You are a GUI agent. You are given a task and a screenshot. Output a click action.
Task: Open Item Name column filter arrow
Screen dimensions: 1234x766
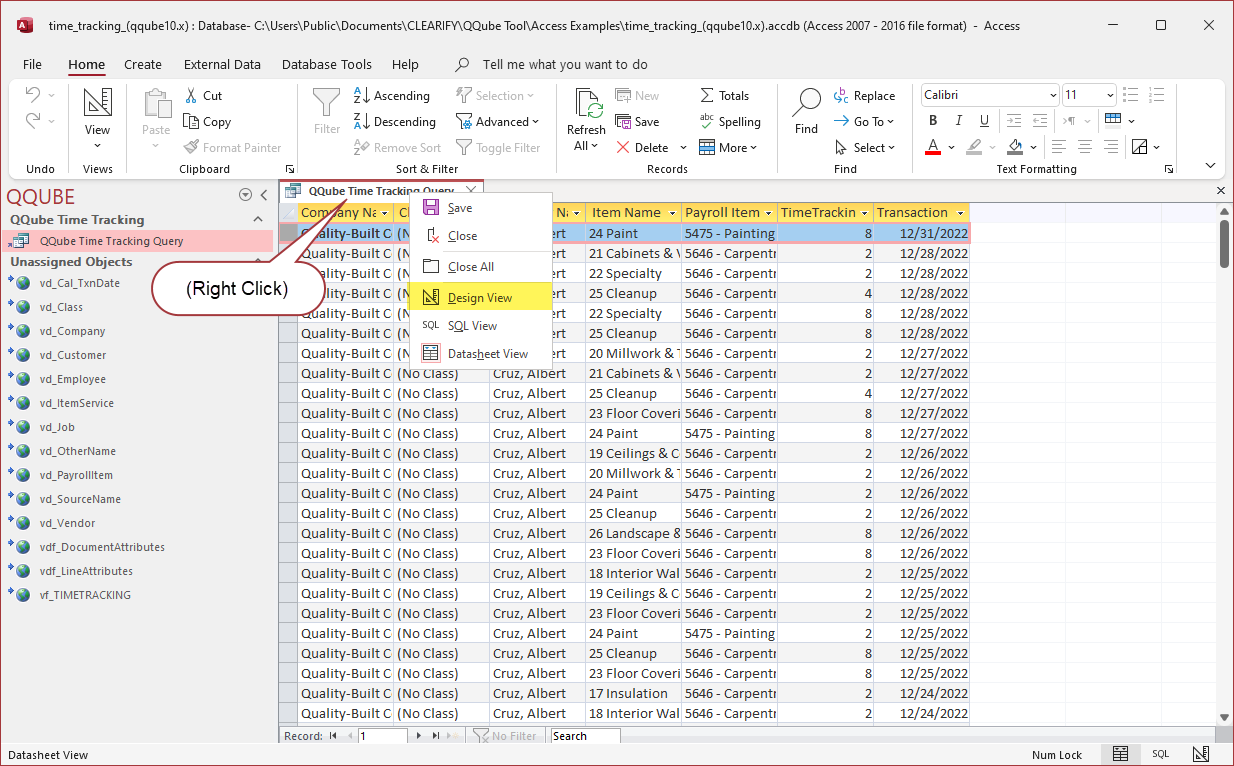tap(673, 213)
